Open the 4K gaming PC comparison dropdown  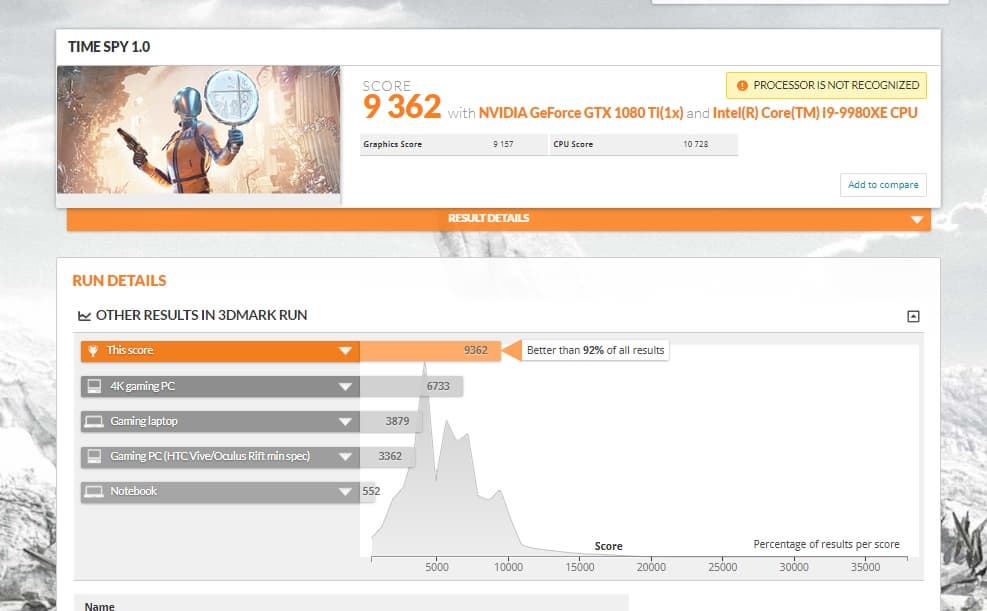(347, 386)
